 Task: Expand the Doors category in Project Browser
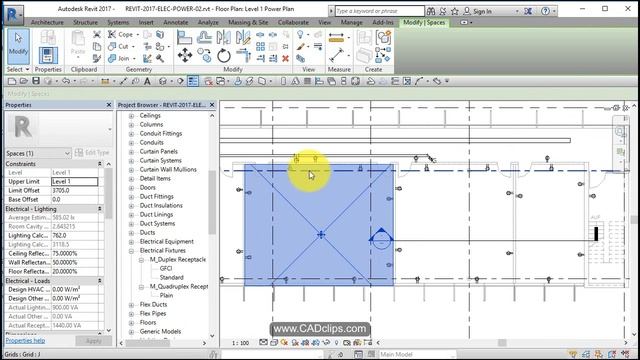pos(131,188)
